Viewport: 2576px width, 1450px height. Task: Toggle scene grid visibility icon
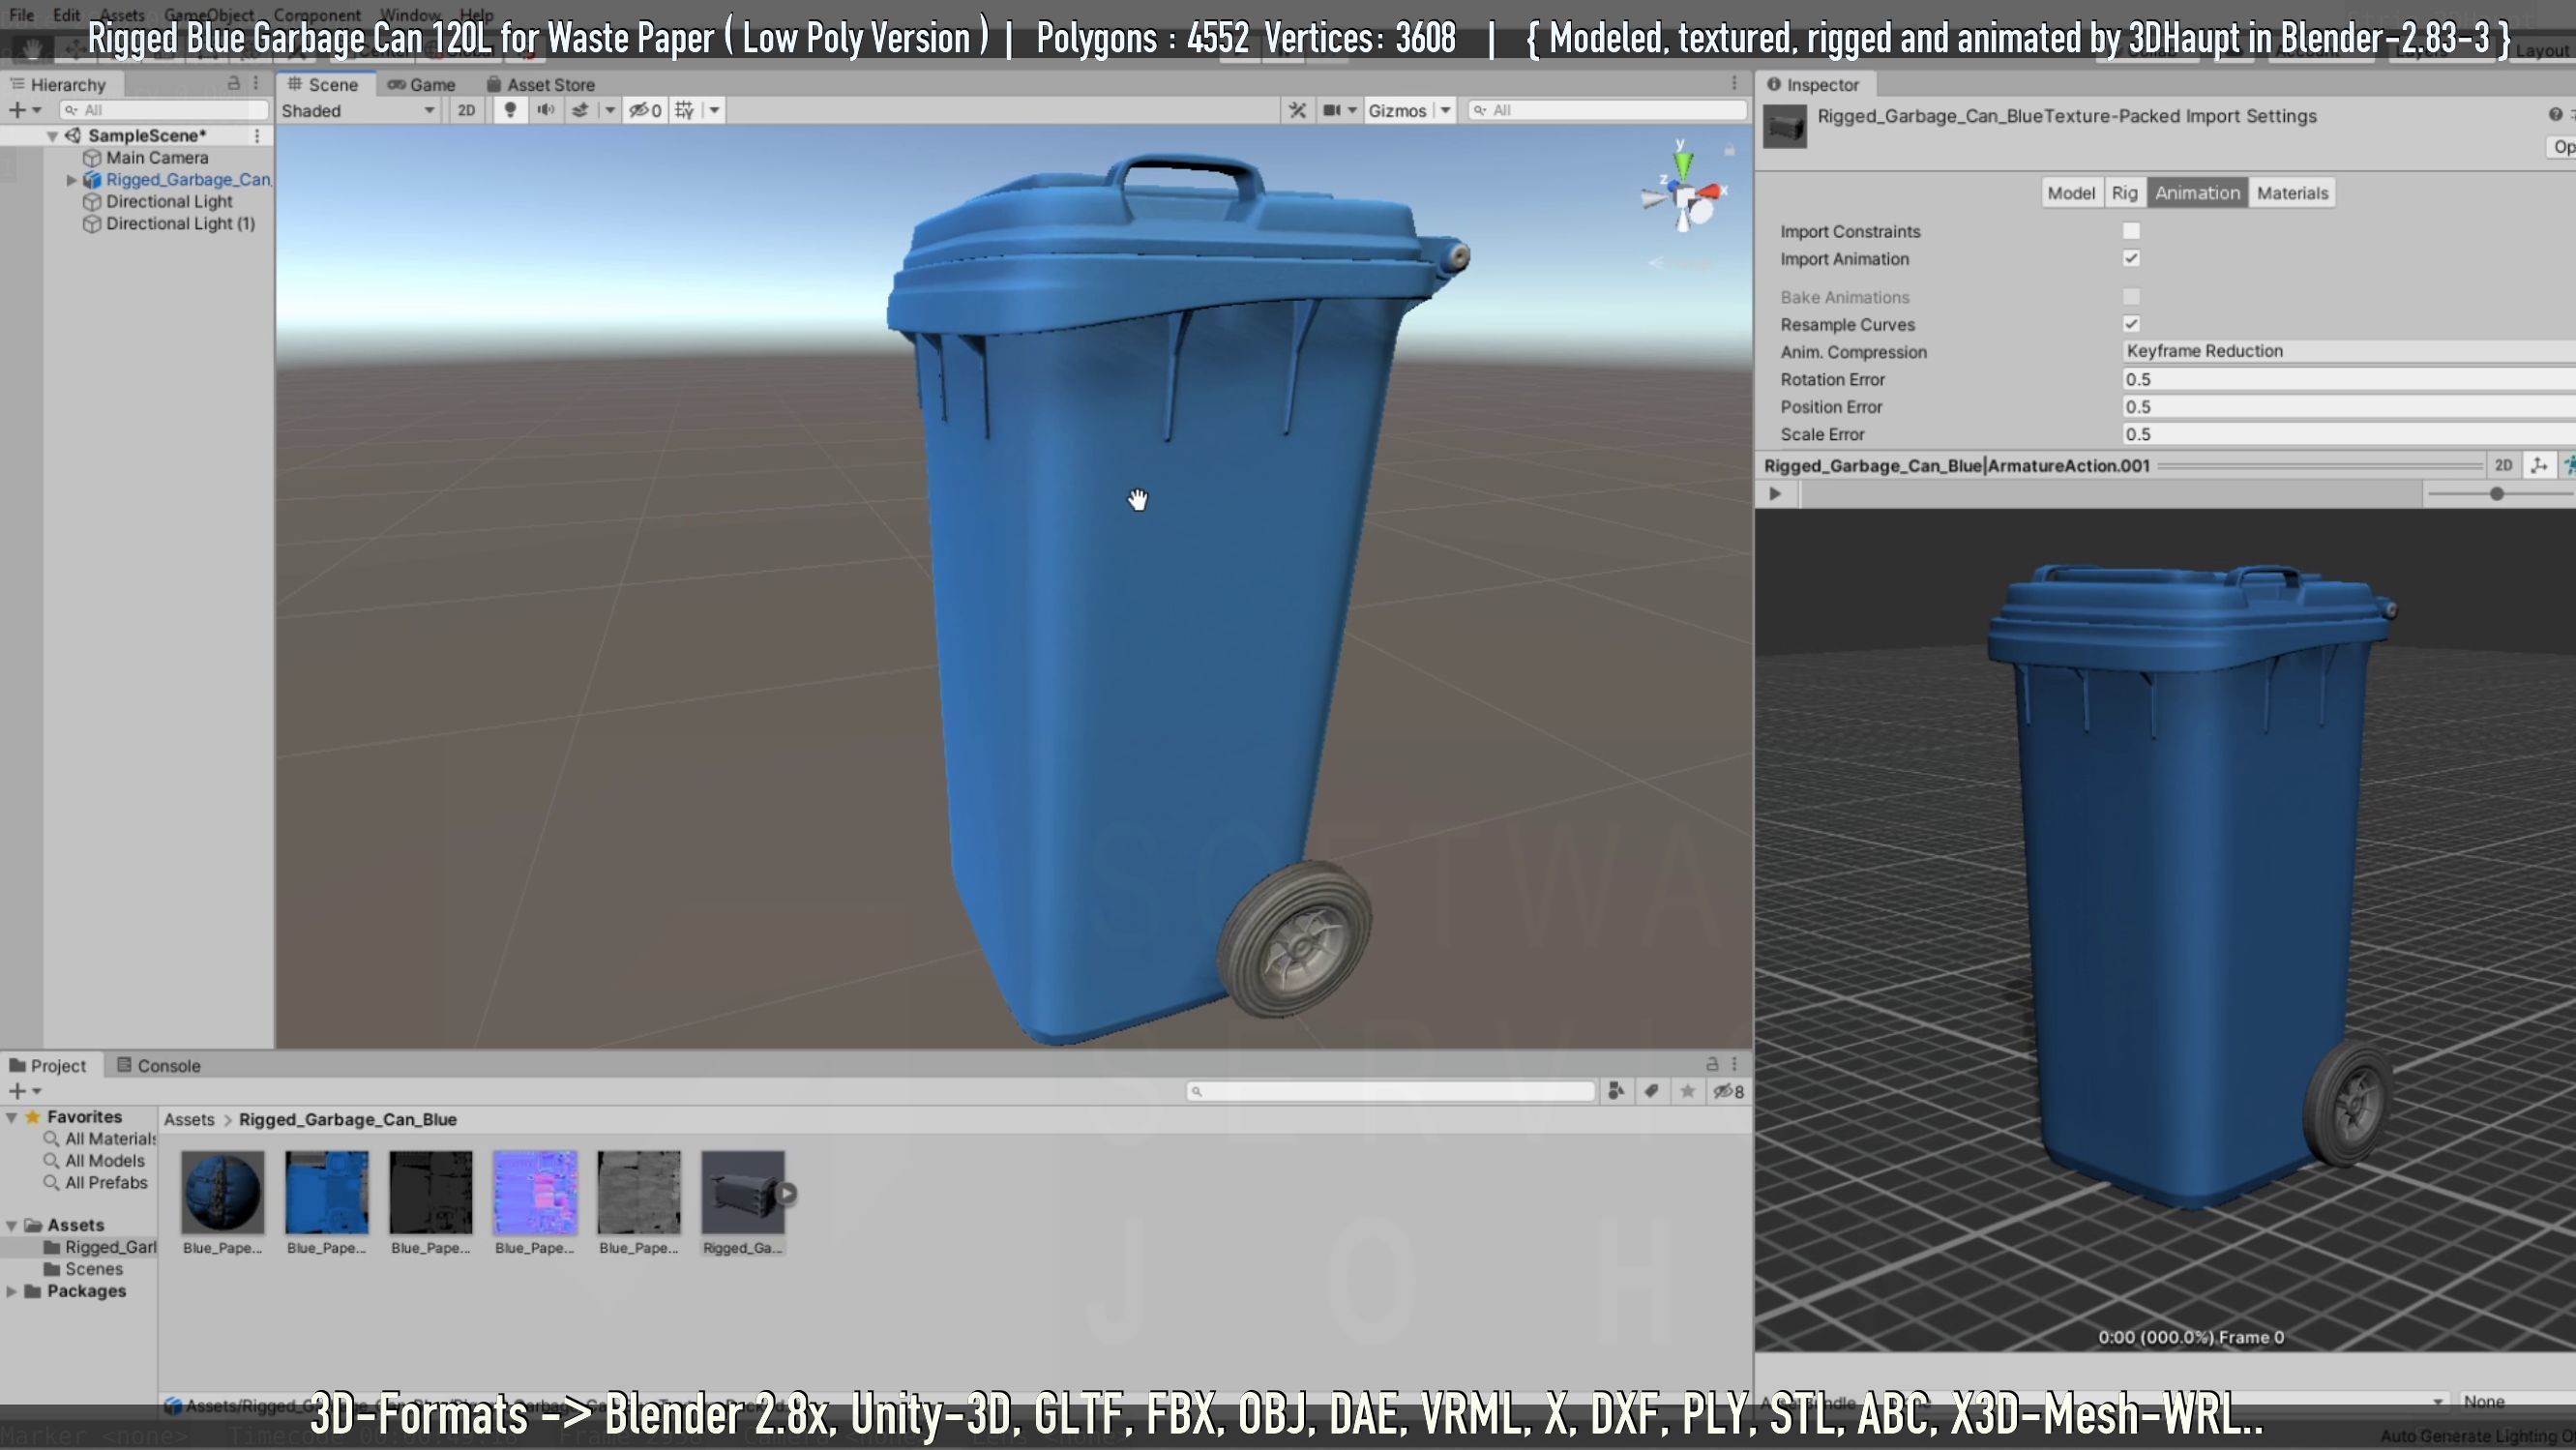[x=685, y=110]
